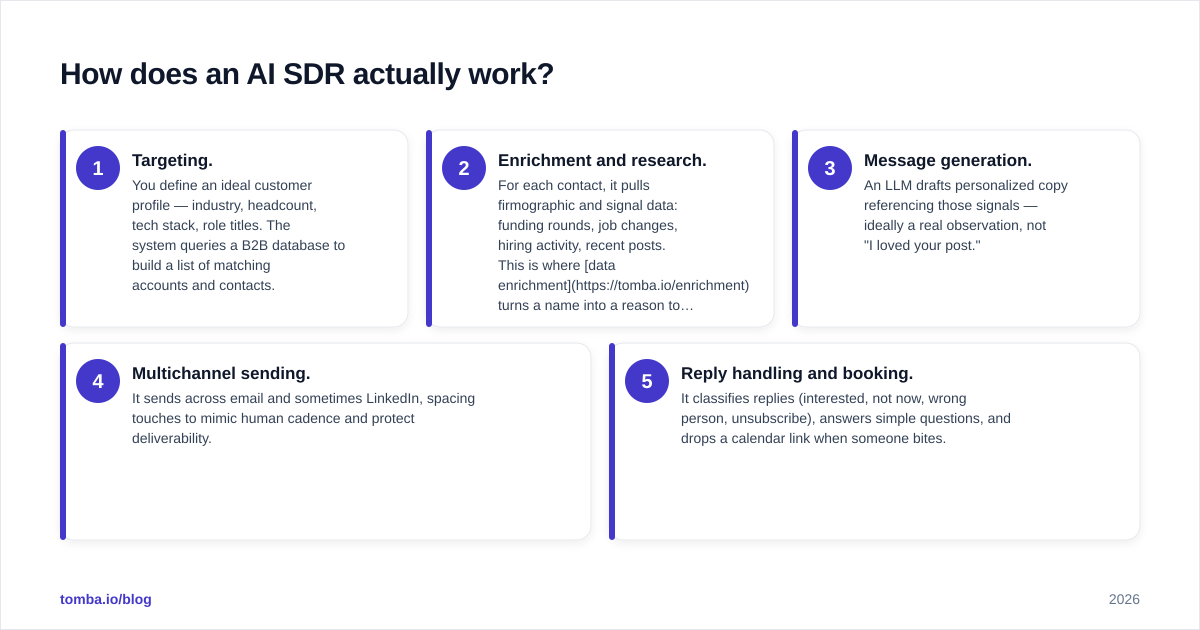The image size is (1200, 630).
Task: Click the line 'For each contact, it pulls'
Action: click(x=574, y=185)
